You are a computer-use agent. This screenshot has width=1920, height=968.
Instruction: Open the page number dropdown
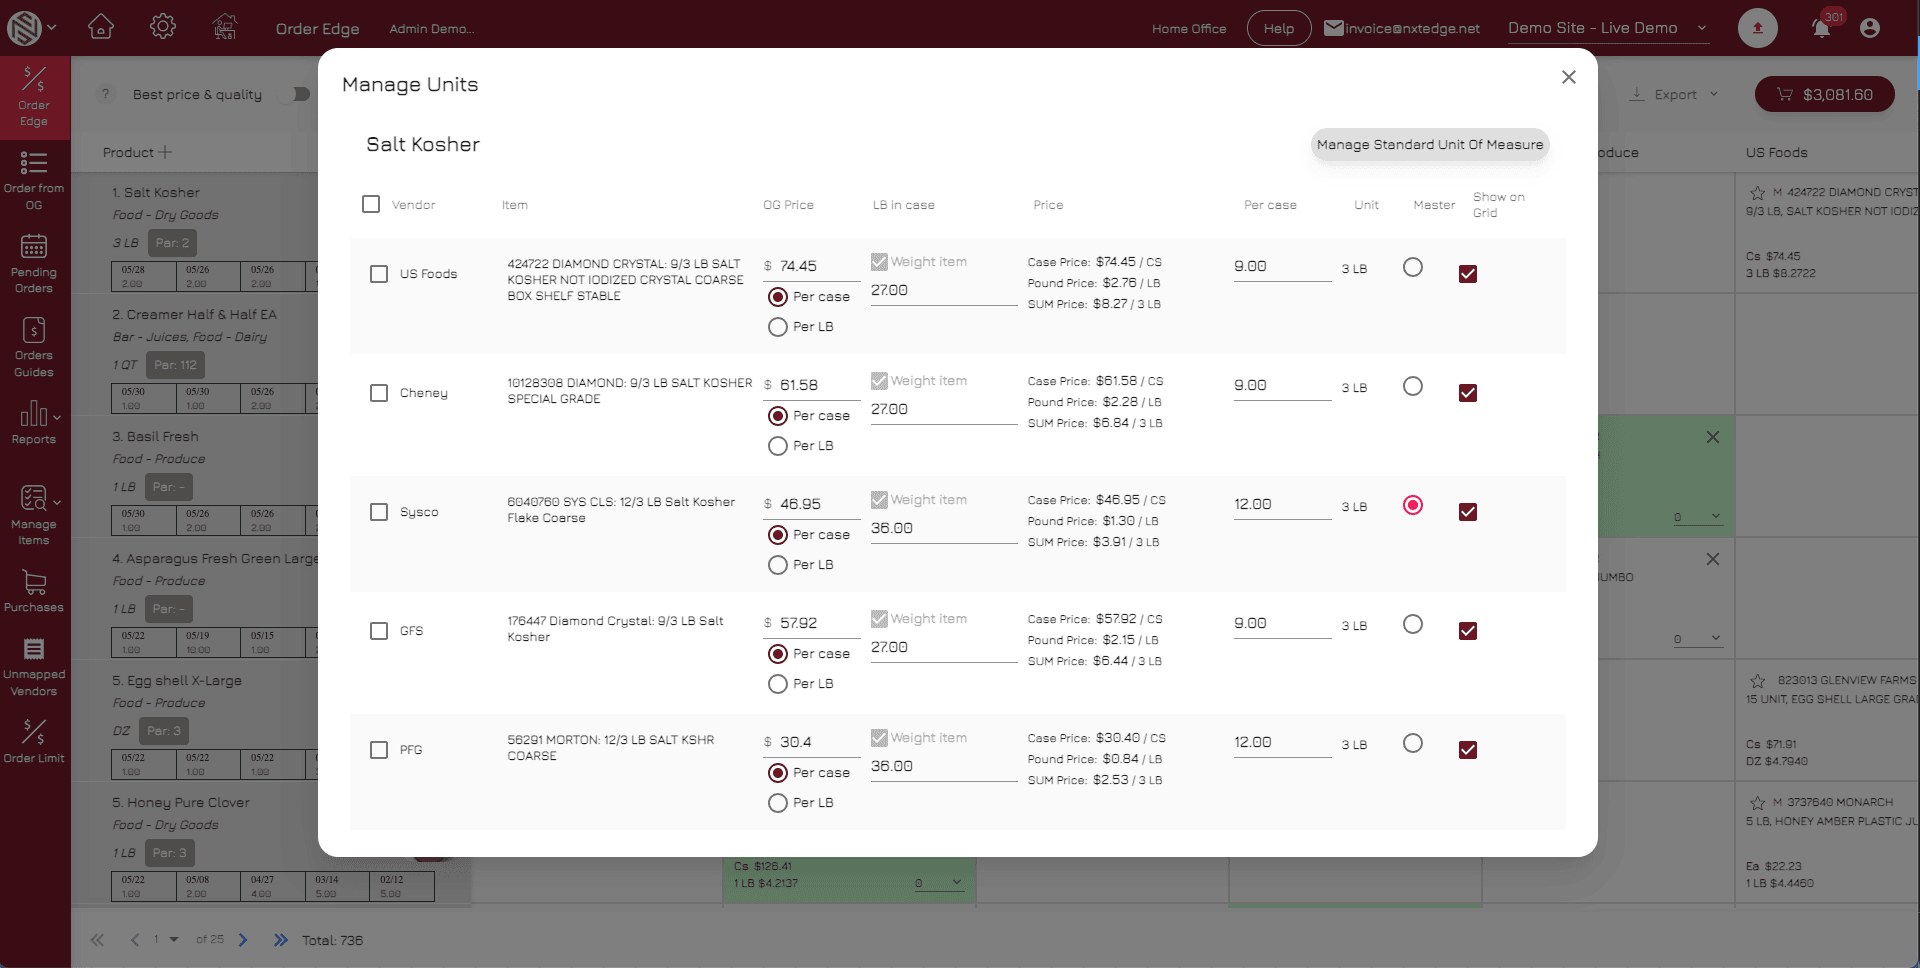pos(174,940)
